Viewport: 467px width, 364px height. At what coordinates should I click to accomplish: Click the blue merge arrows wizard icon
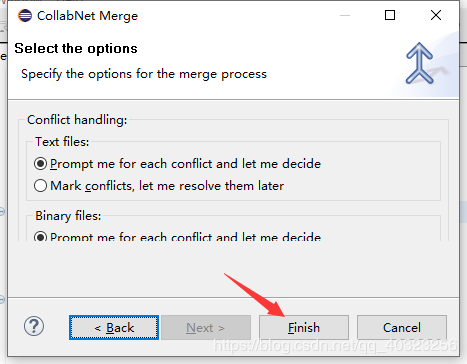420,63
